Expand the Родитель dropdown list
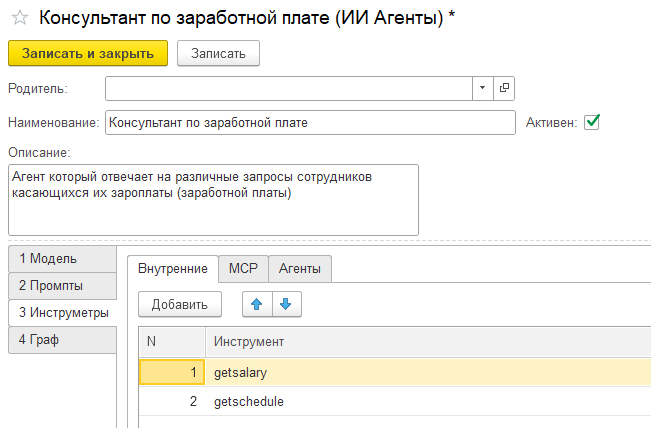651x428 pixels. click(x=483, y=88)
